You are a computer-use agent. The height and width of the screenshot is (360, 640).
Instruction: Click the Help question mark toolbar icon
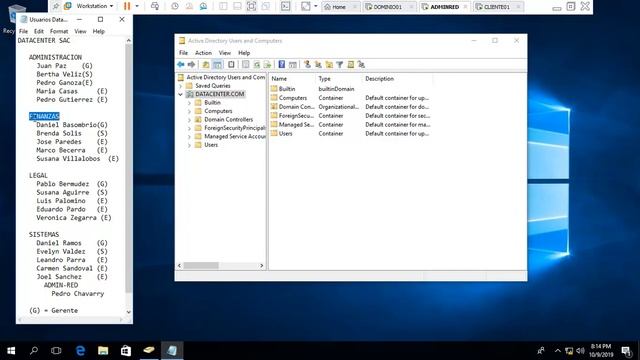click(282, 64)
